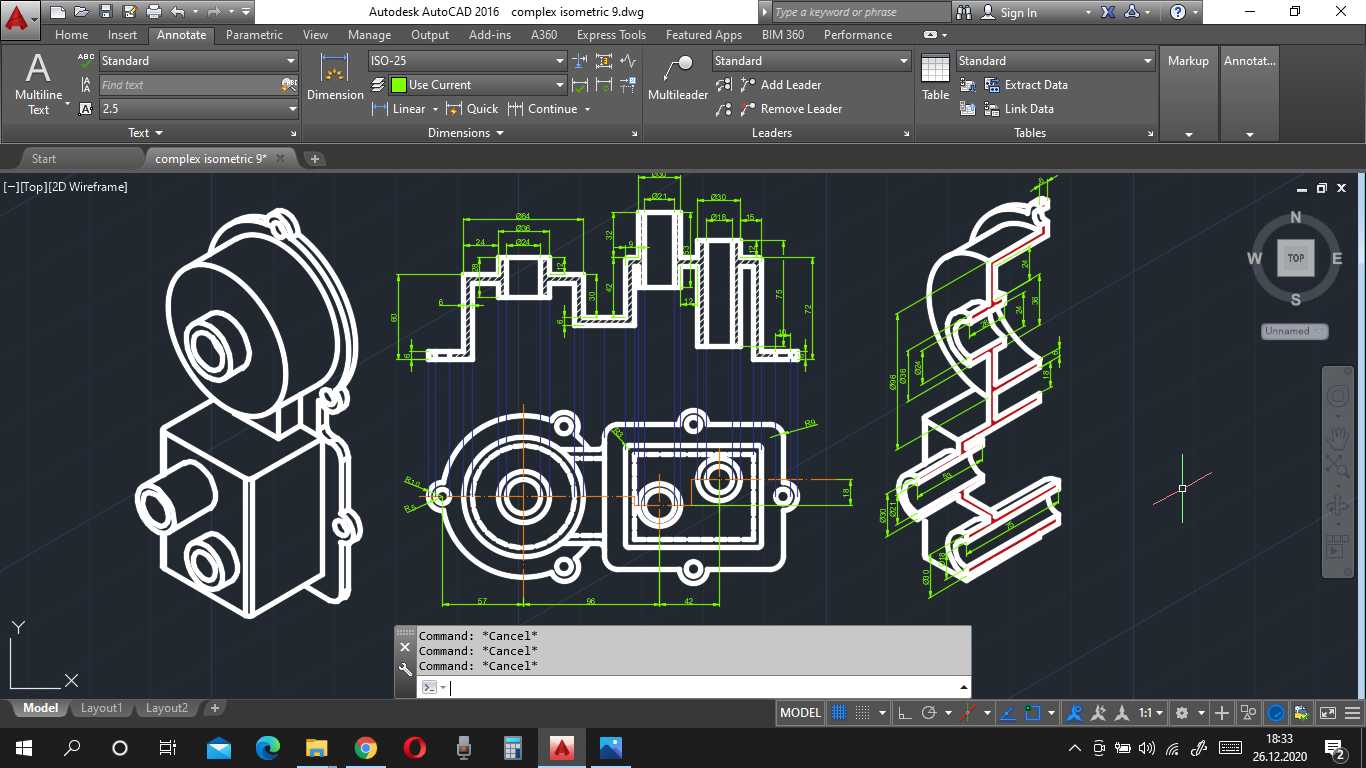Expand the Text panel title
The image size is (1366, 768).
click(146, 132)
